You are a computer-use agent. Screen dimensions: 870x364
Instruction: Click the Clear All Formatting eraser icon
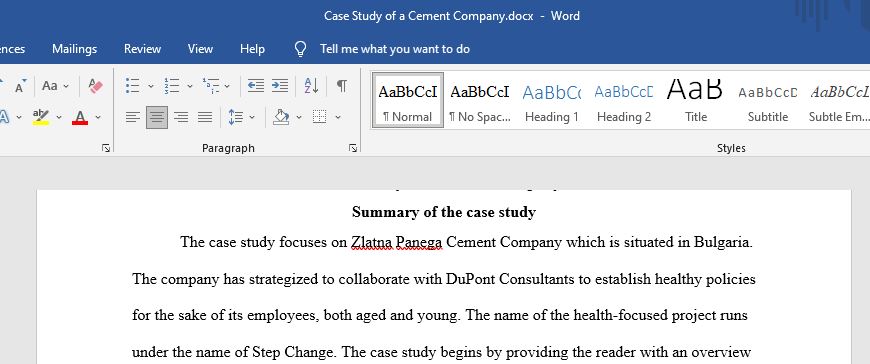(x=95, y=86)
